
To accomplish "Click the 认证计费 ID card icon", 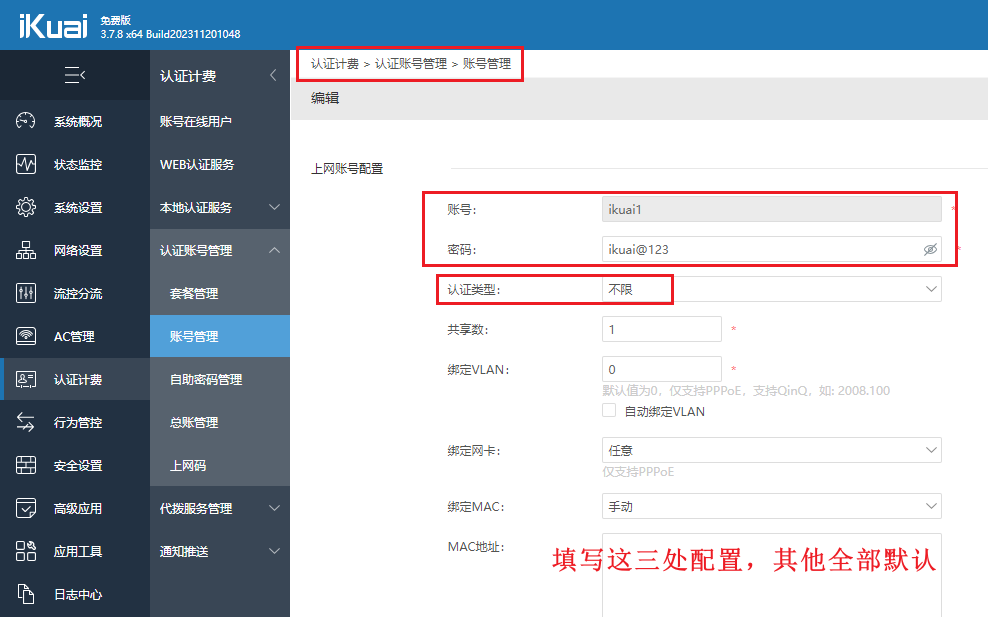I will (x=26, y=379).
